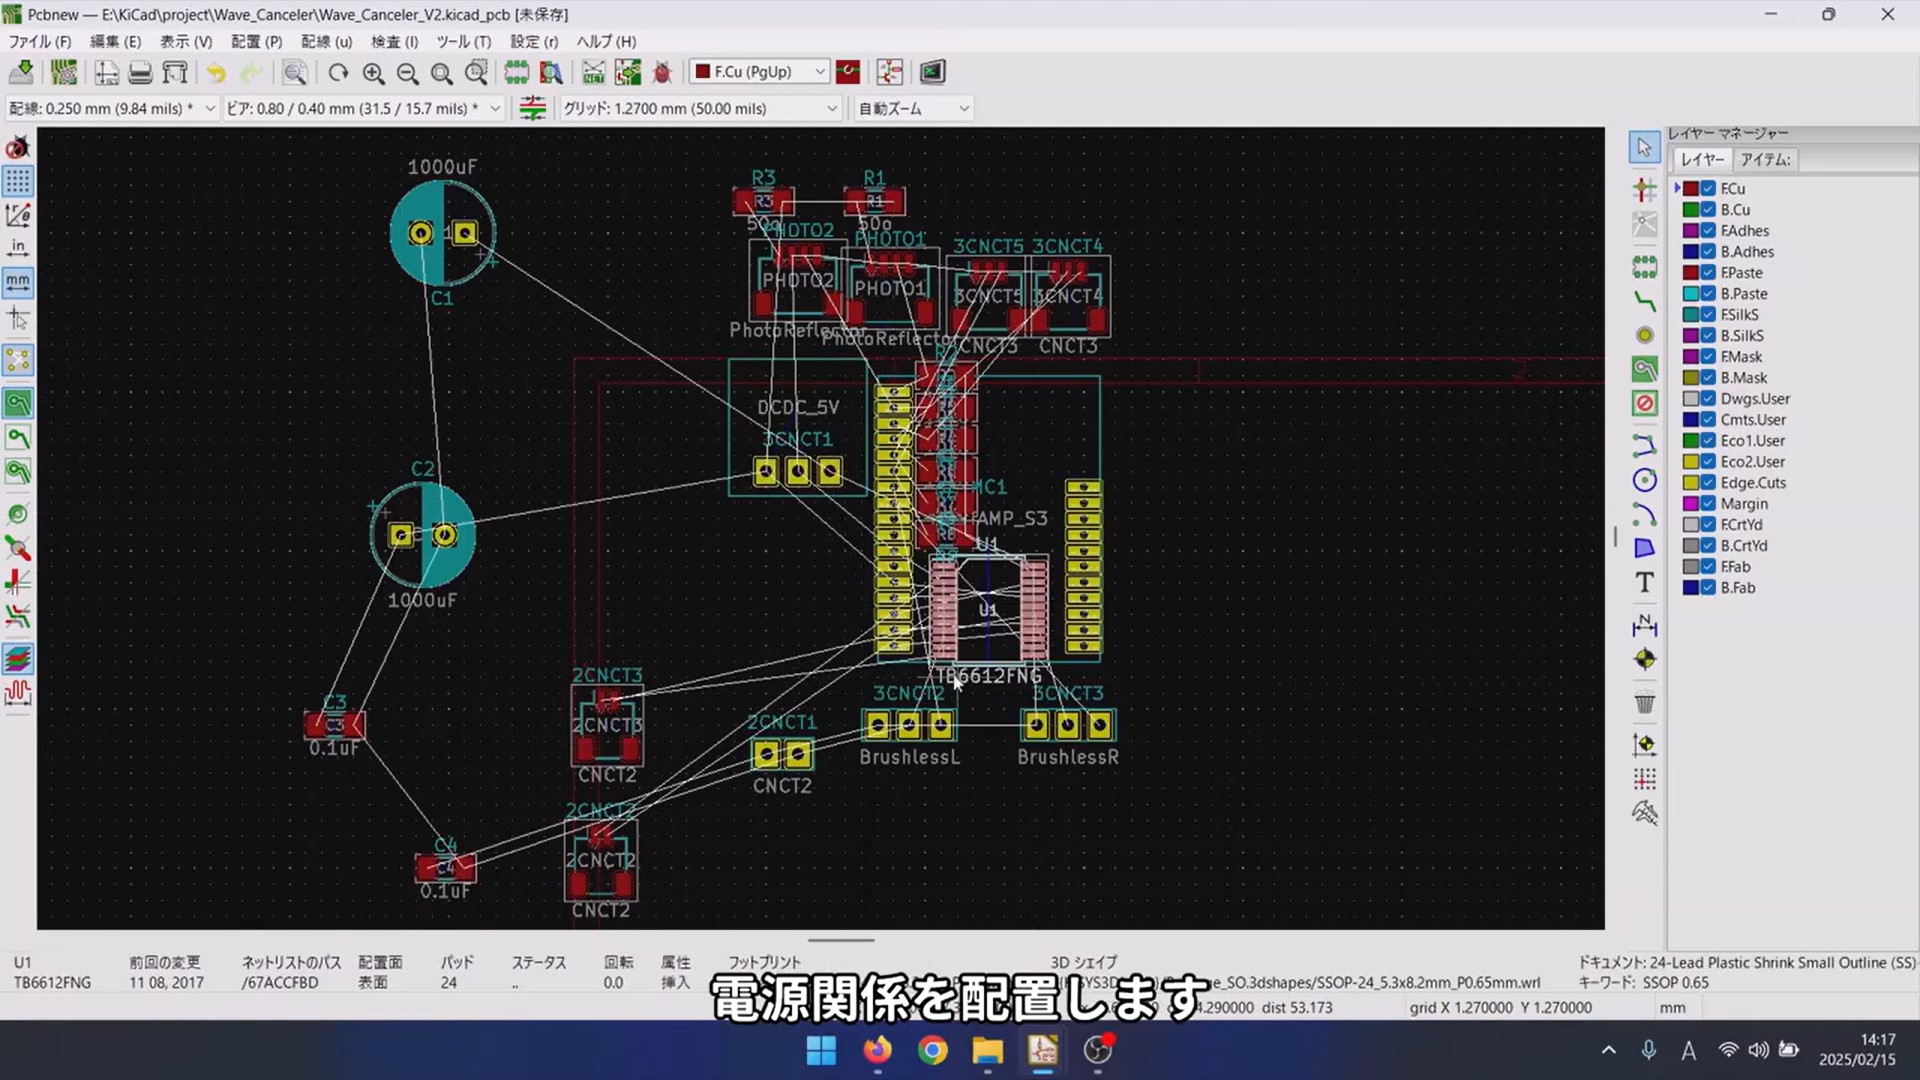The width and height of the screenshot is (1920, 1080).
Task: Click the print icon in toolbar
Action: pyautogui.click(x=140, y=73)
